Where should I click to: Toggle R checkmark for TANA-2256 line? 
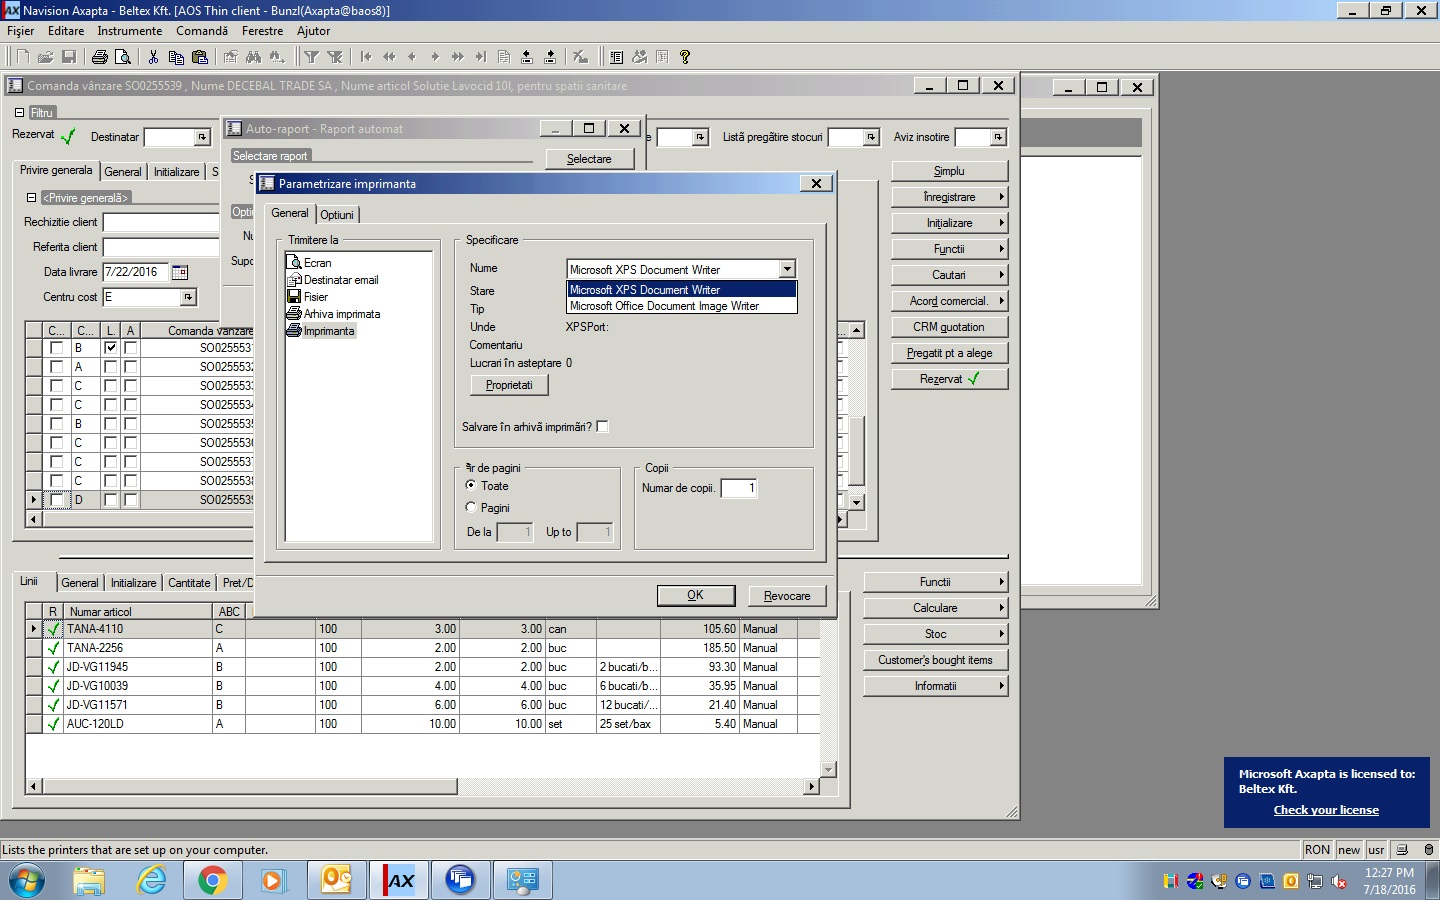click(x=53, y=648)
